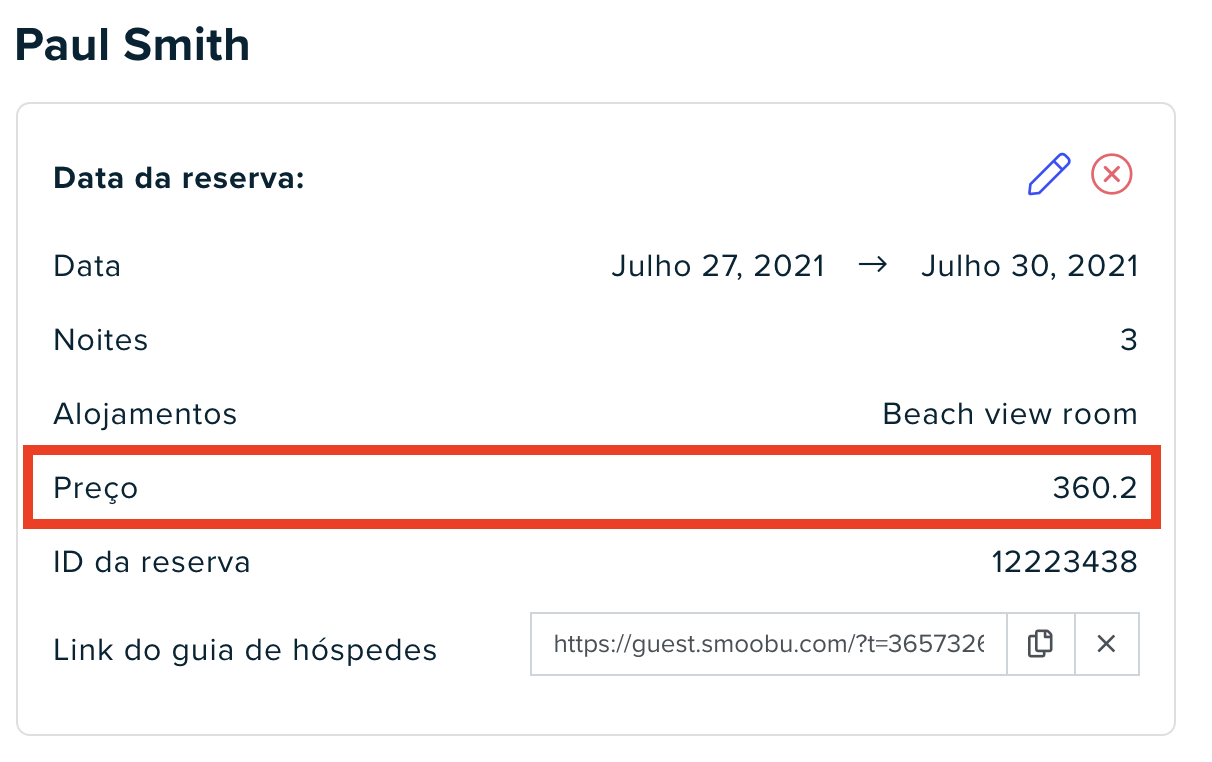Click the Alojamentos label

145,414
